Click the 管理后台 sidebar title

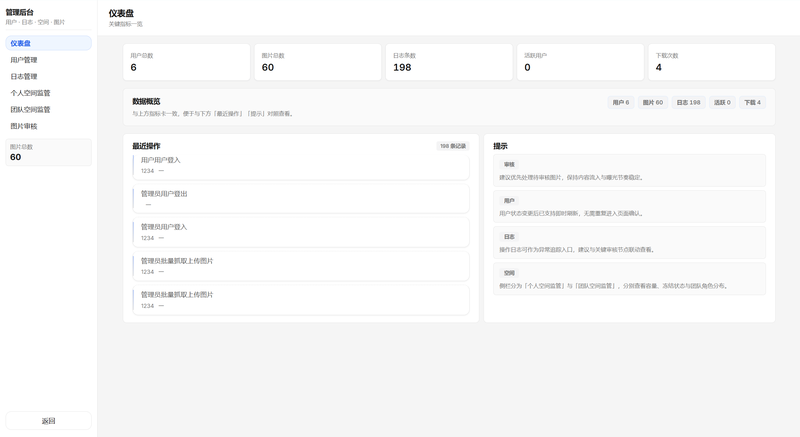pyautogui.click(x=19, y=12)
